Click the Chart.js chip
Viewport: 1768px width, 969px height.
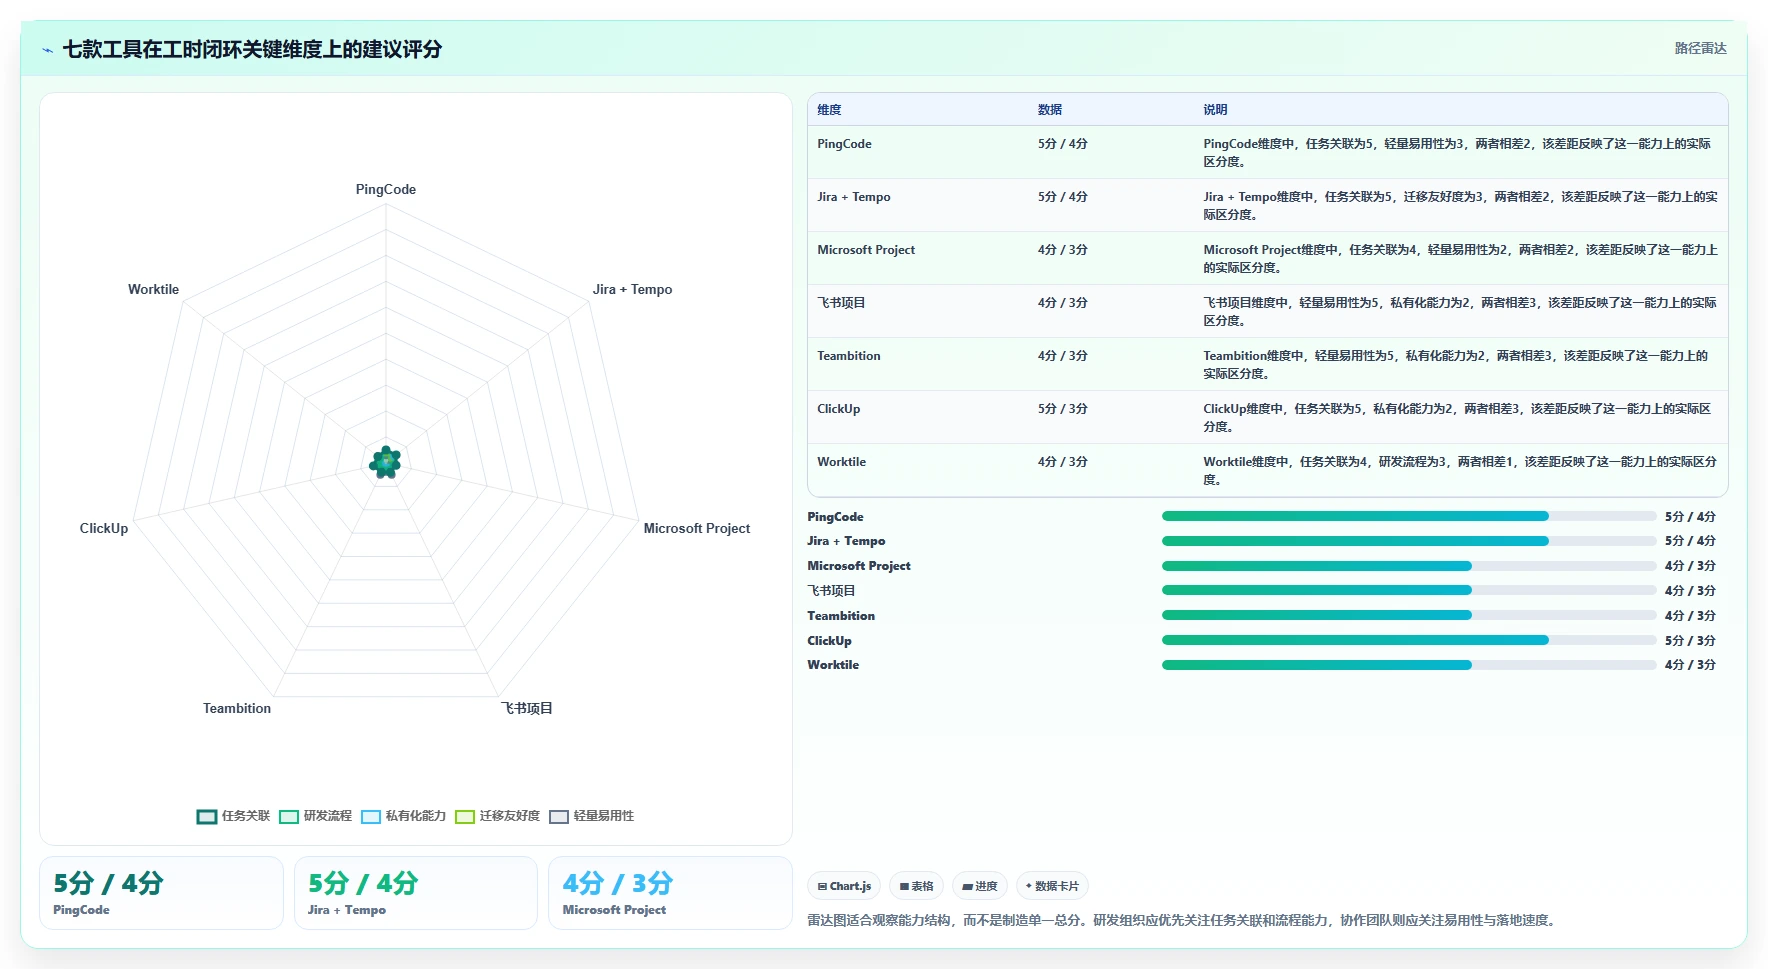[844, 886]
